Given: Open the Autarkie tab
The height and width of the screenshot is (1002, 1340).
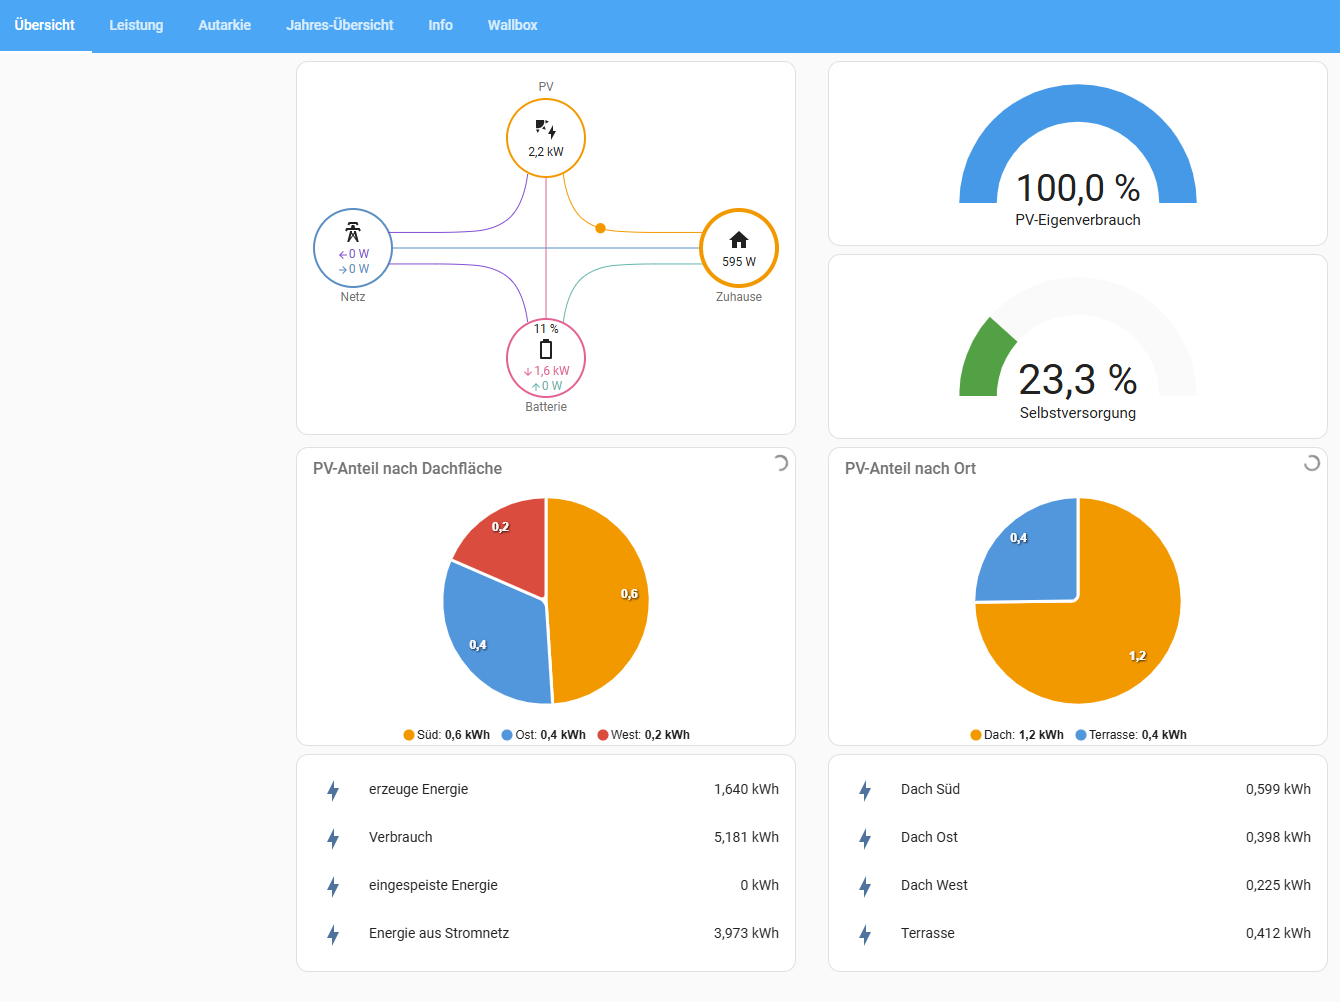Looking at the screenshot, I should click(x=224, y=25).
